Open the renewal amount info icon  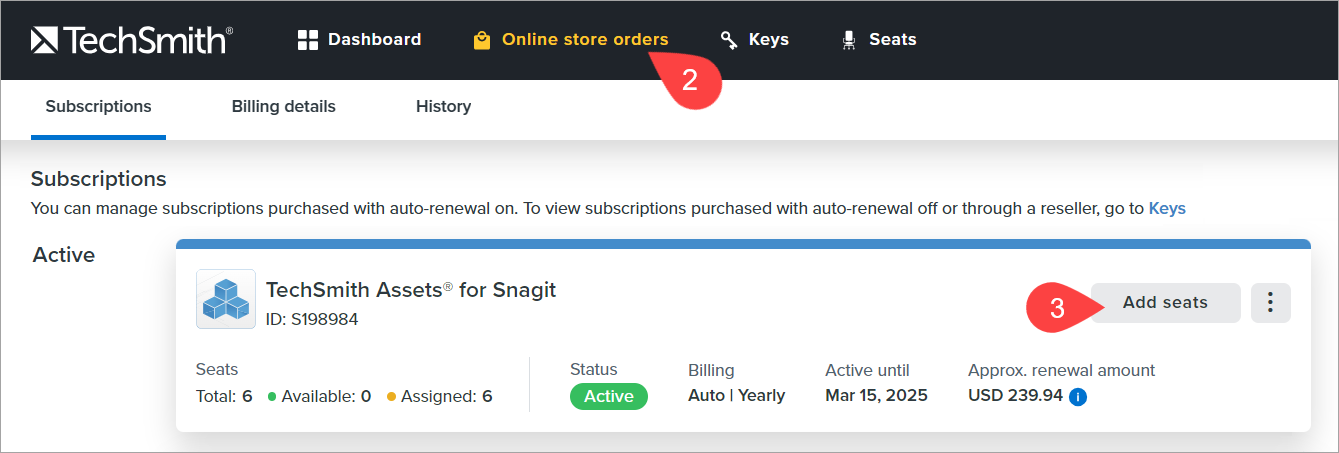tap(1078, 397)
